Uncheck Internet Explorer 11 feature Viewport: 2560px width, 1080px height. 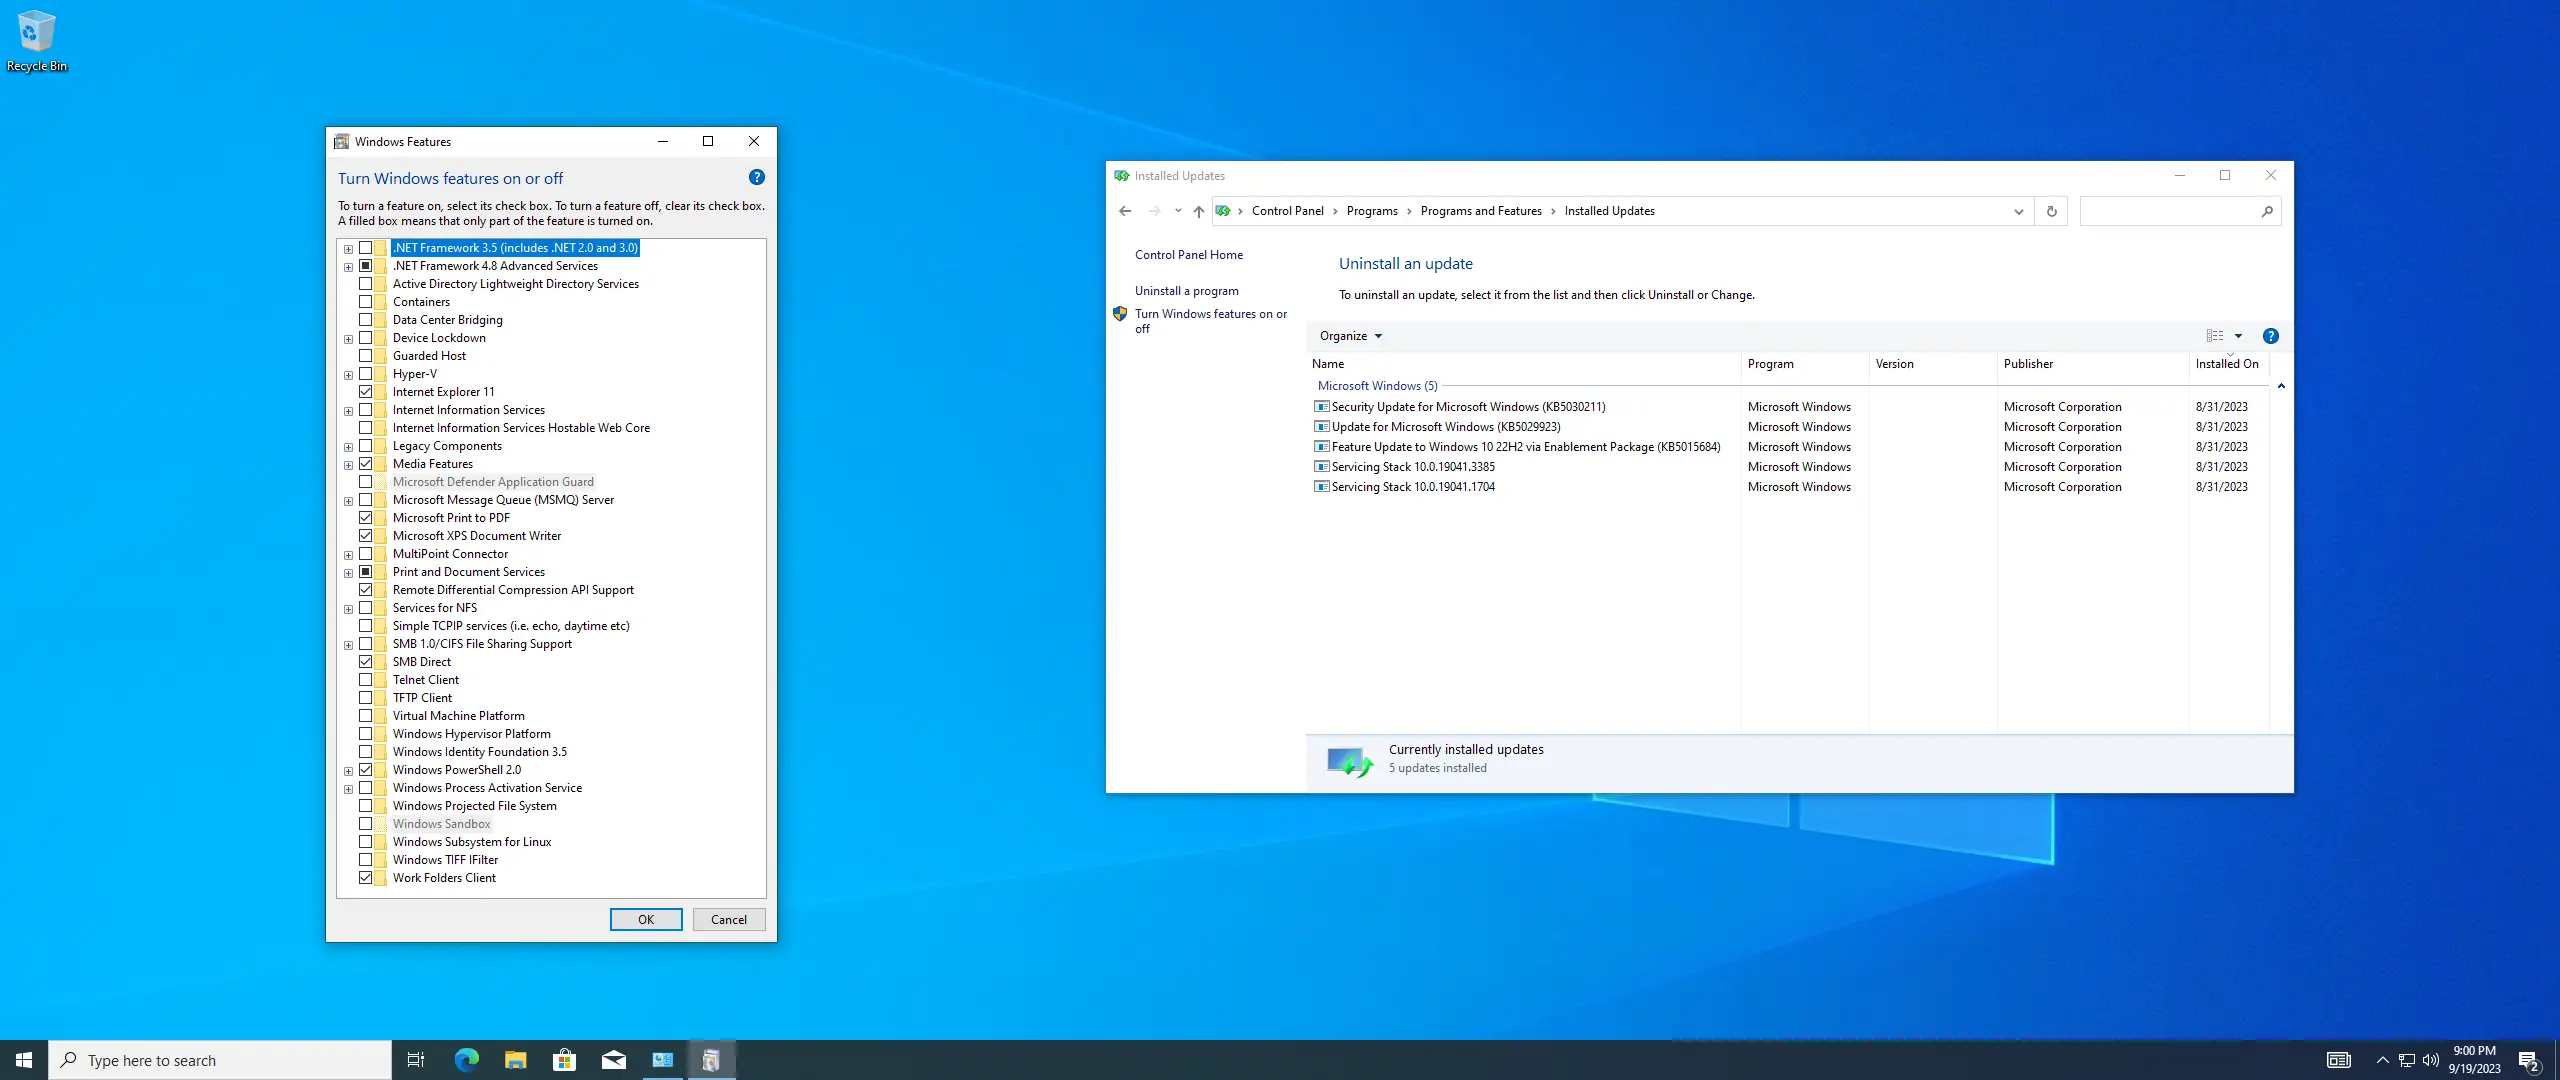pos(365,392)
